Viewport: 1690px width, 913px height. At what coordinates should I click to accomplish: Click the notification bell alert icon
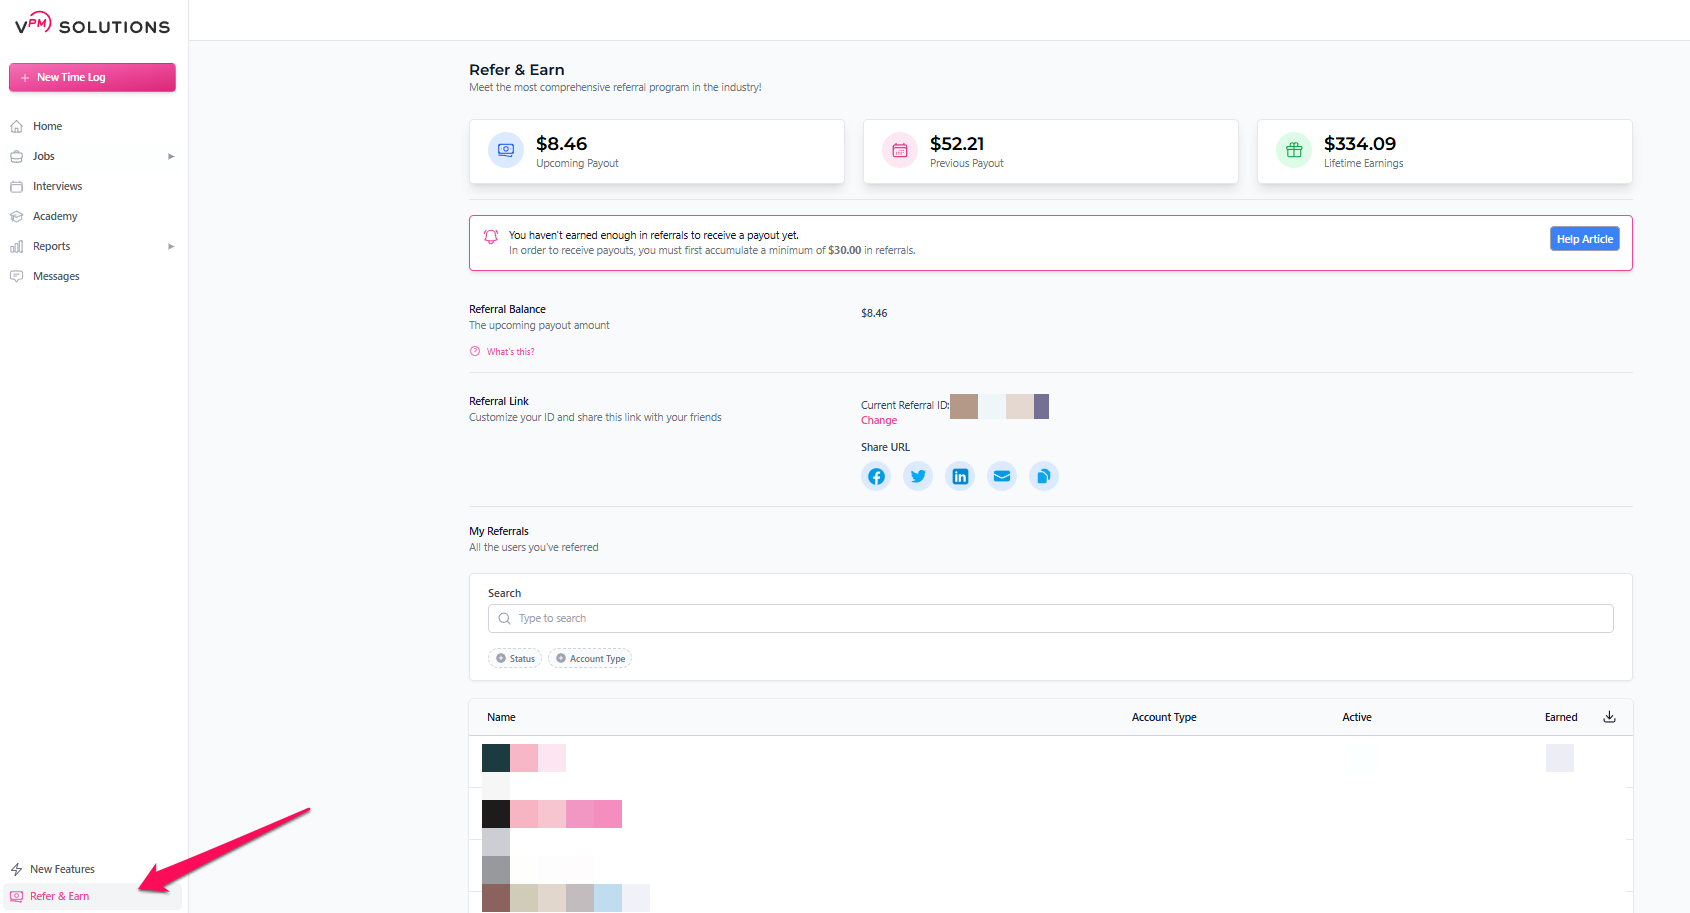(491, 237)
